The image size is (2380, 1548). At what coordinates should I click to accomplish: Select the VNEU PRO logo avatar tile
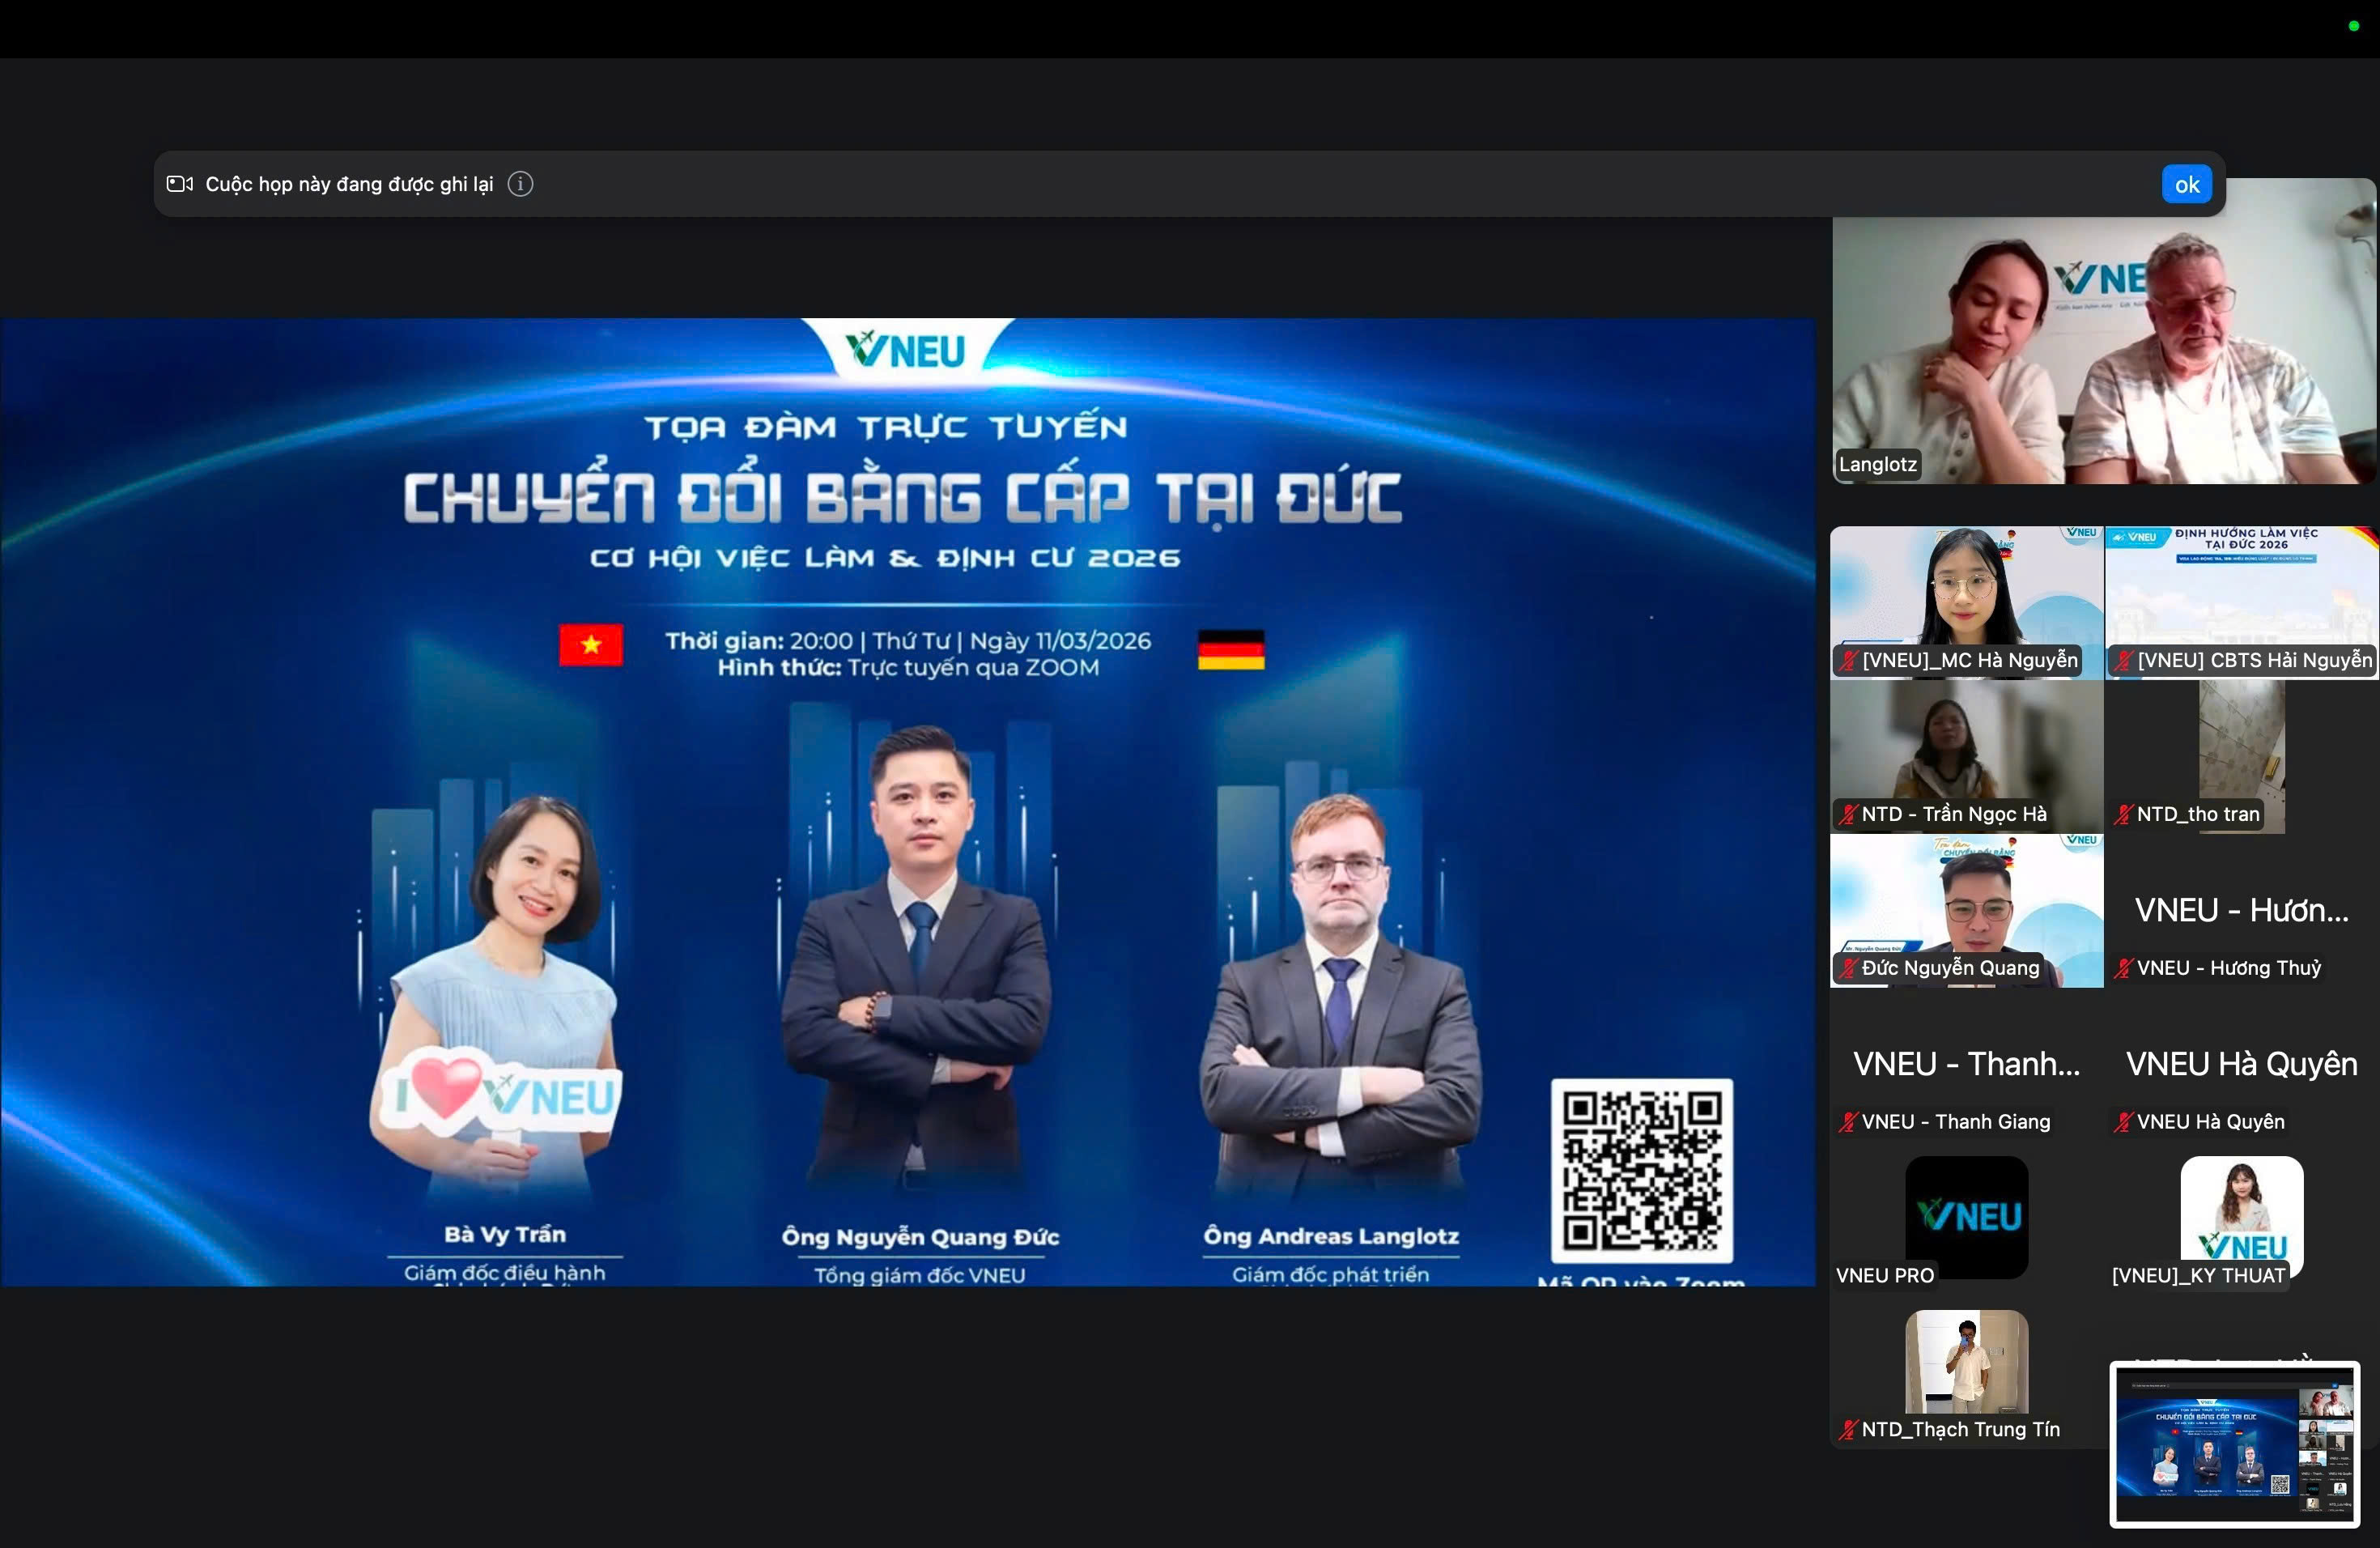tap(1966, 1217)
